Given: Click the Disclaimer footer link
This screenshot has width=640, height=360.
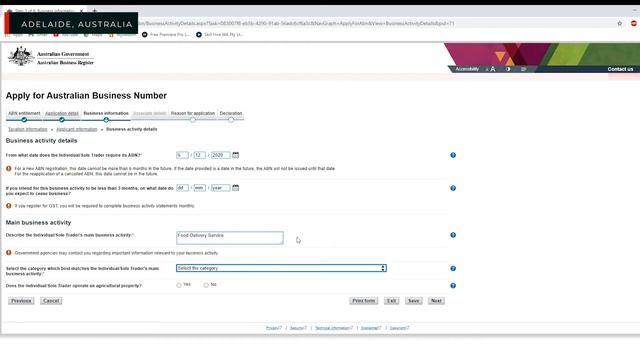Looking at the screenshot, I should 371,328.
